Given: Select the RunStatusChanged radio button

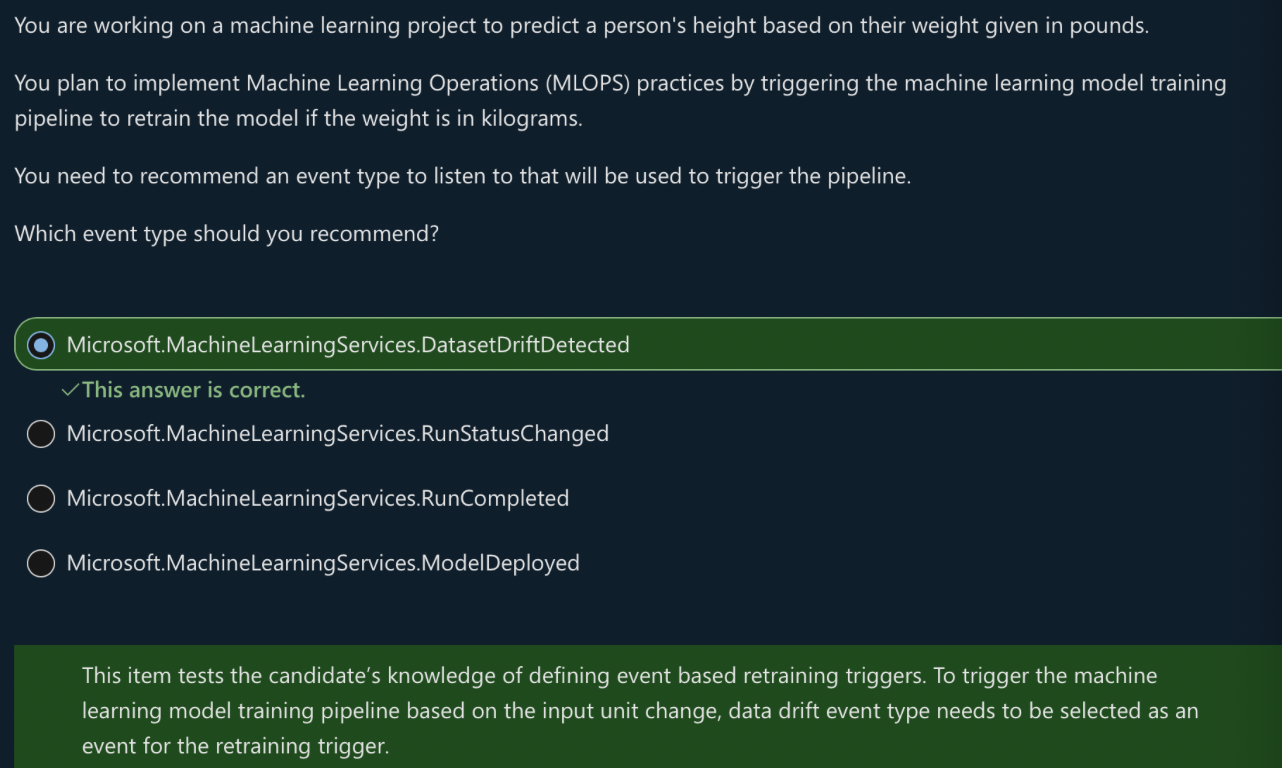Looking at the screenshot, I should click(41, 434).
